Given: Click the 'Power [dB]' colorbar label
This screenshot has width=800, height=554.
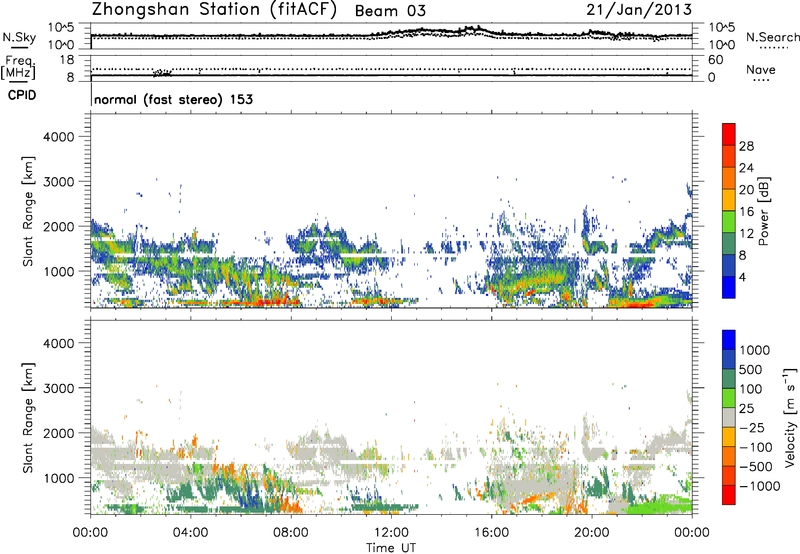Looking at the screenshot, I should tap(763, 211).
